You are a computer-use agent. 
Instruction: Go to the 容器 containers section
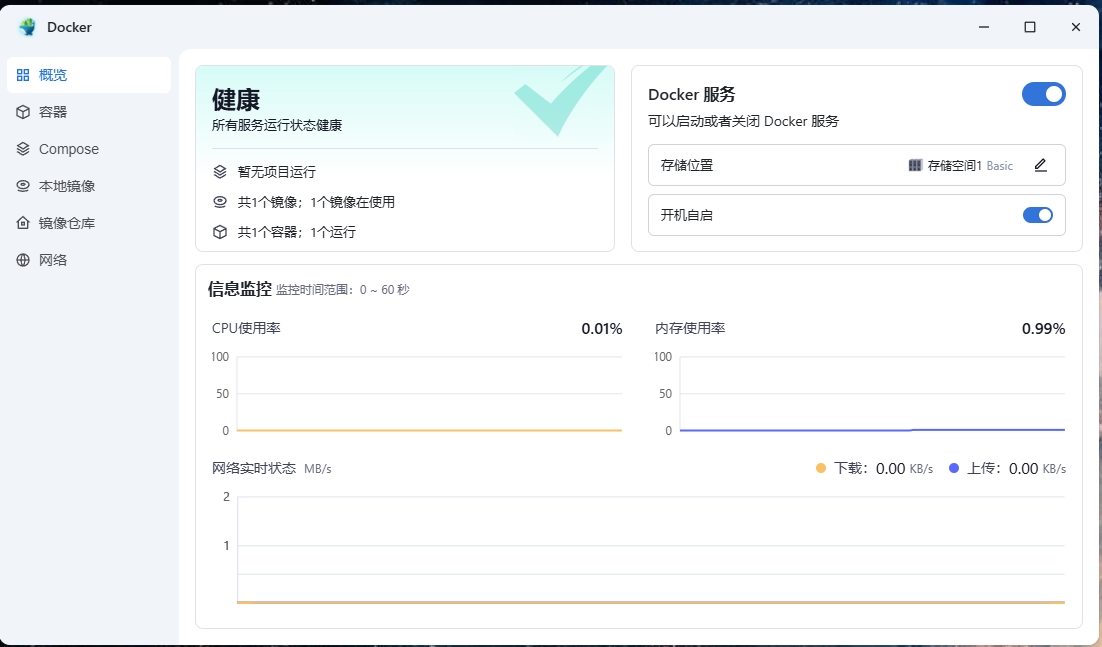click(89, 112)
